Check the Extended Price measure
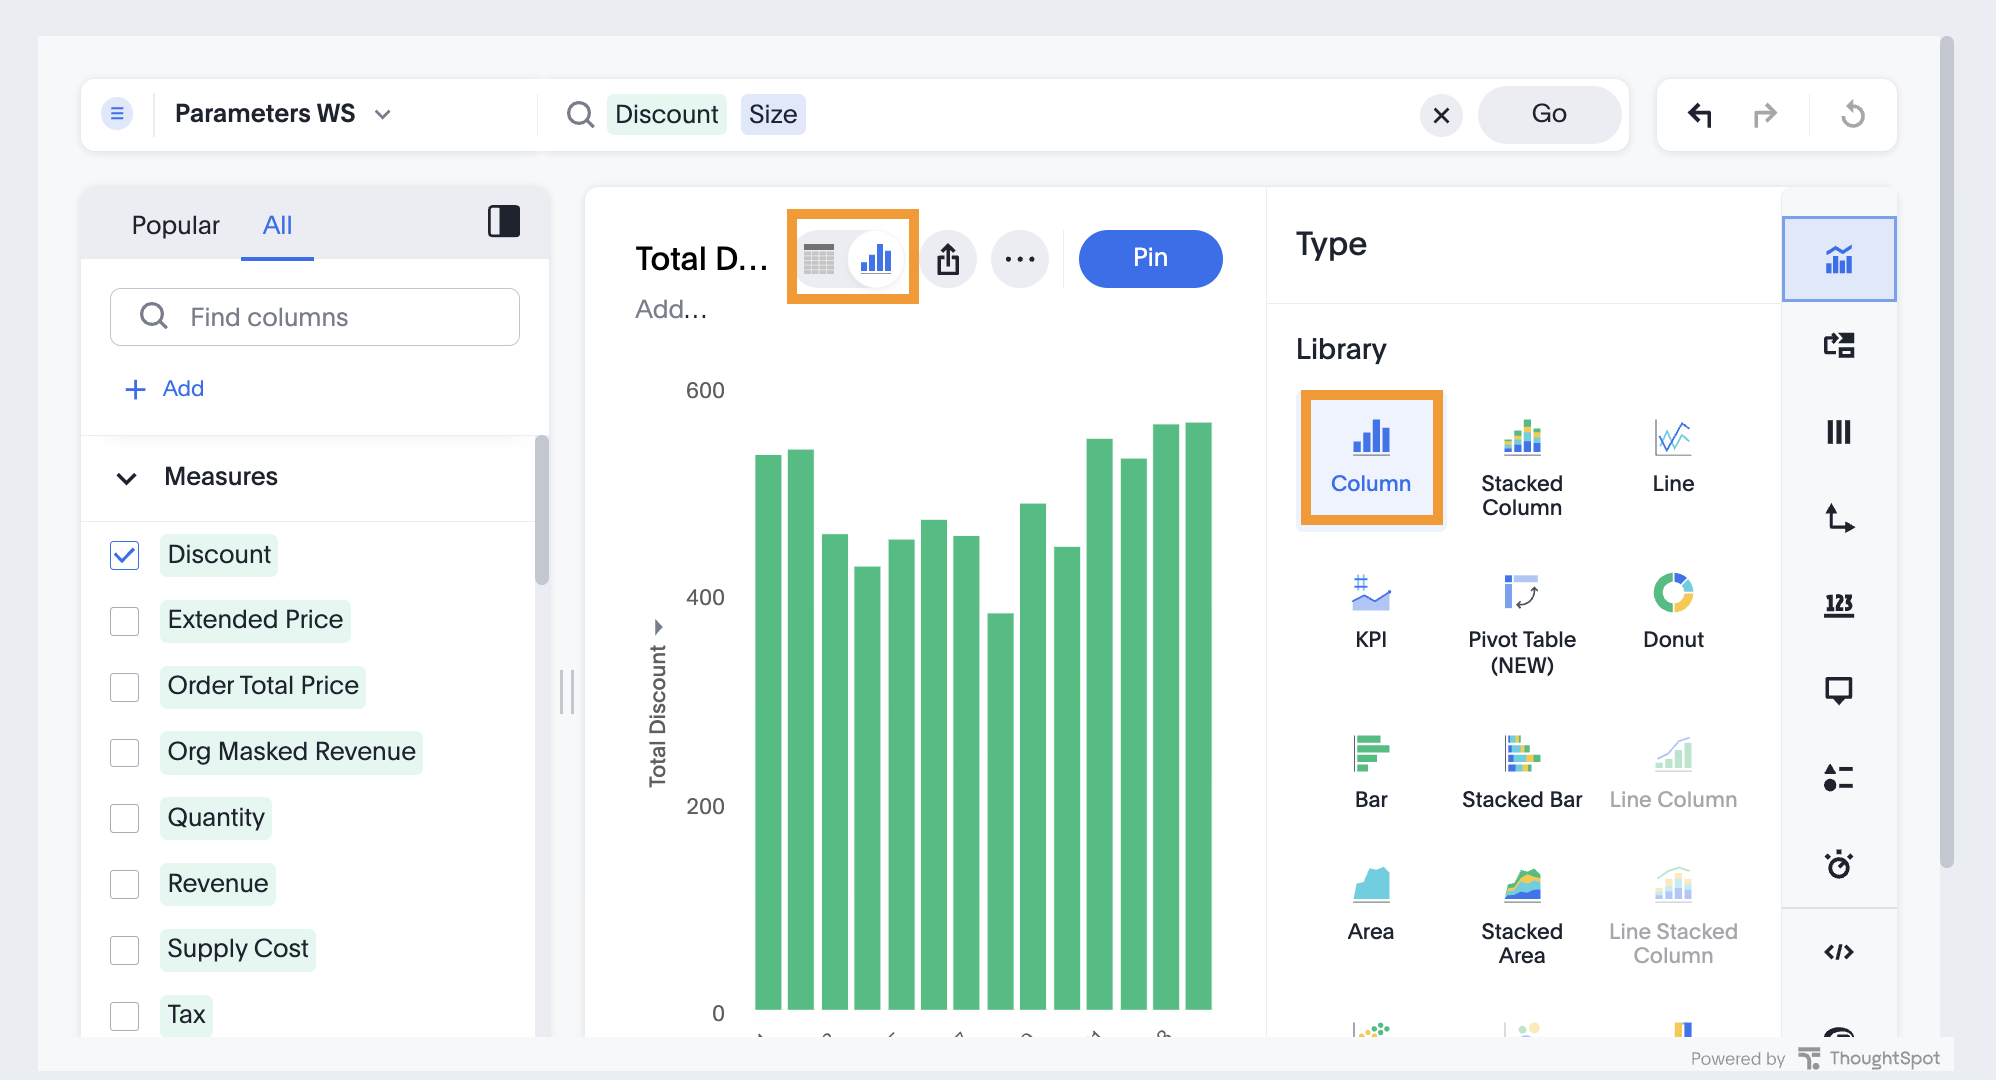 [124, 621]
